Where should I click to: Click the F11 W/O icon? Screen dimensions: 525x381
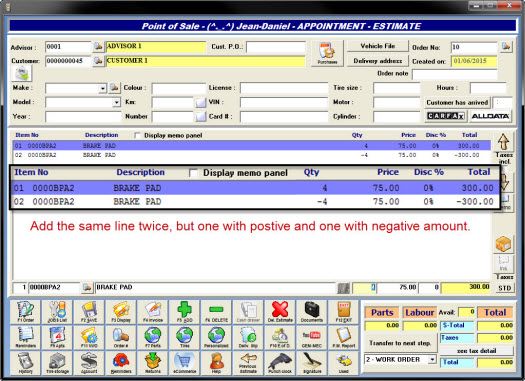(x=89, y=337)
